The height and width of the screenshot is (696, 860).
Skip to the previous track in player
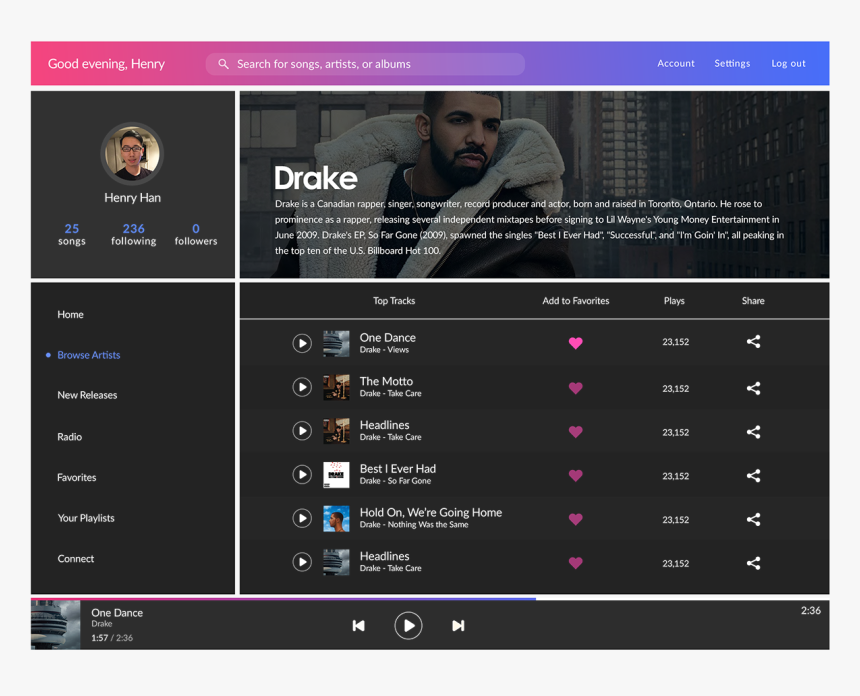359,626
